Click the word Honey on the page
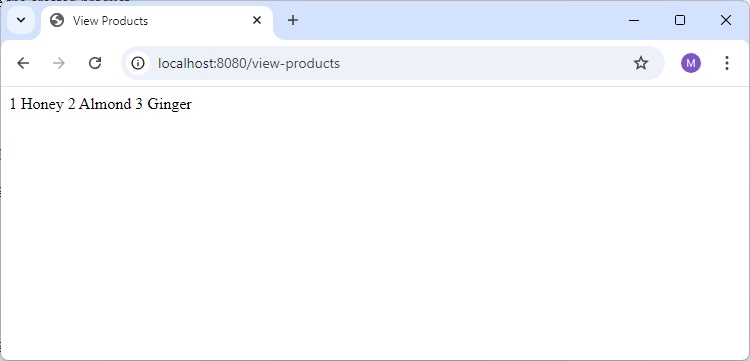750x361 pixels. [x=42, y=104]
